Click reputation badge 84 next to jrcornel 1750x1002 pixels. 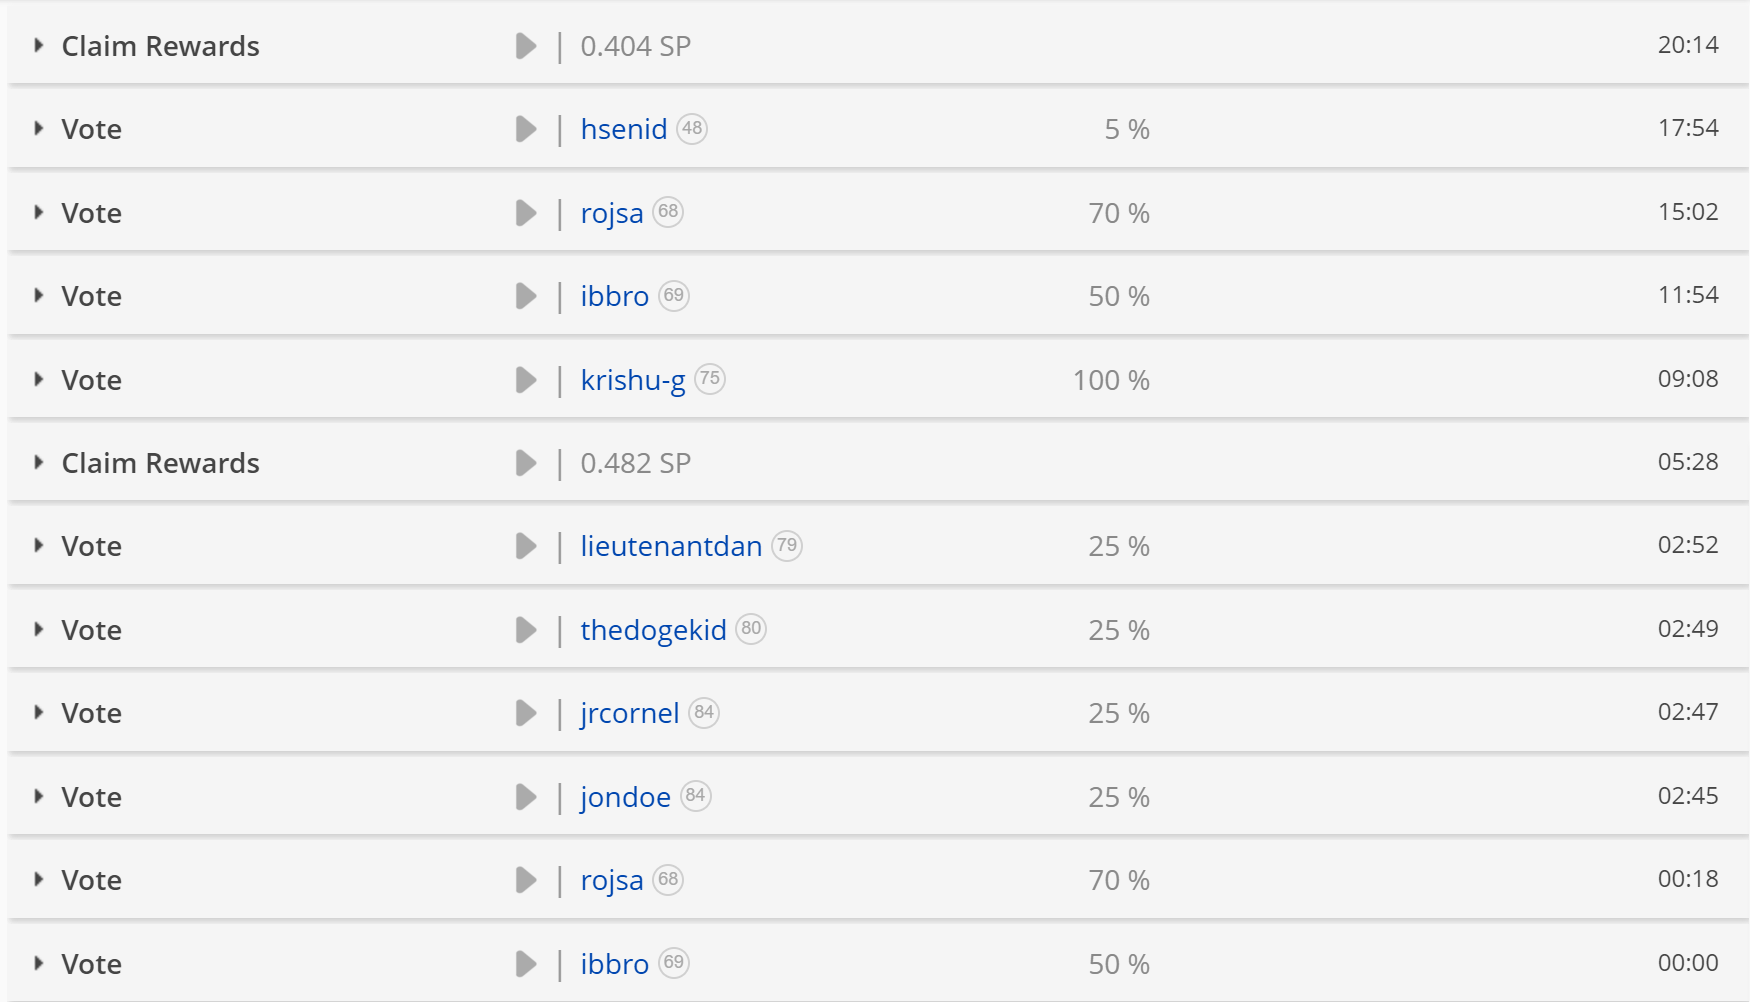(x=704, y=713)
